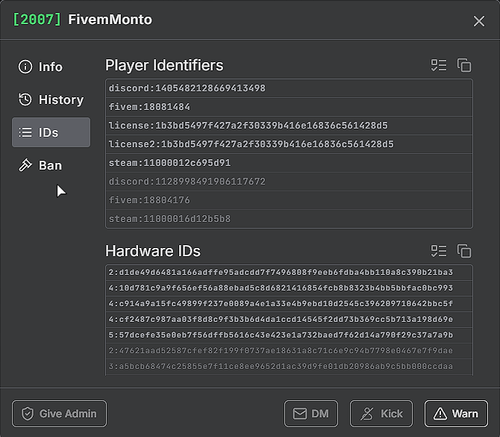This screenshot has width=500, height=437.
Task: Select hardware ID starting 5:57dcefe3
Action: point(289,335)
